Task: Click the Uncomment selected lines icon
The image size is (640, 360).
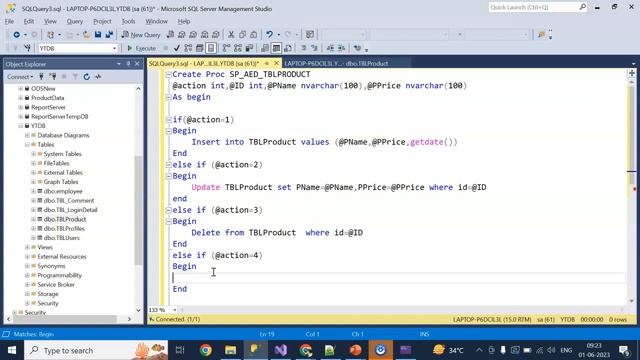Action: (x=314, y=48)
